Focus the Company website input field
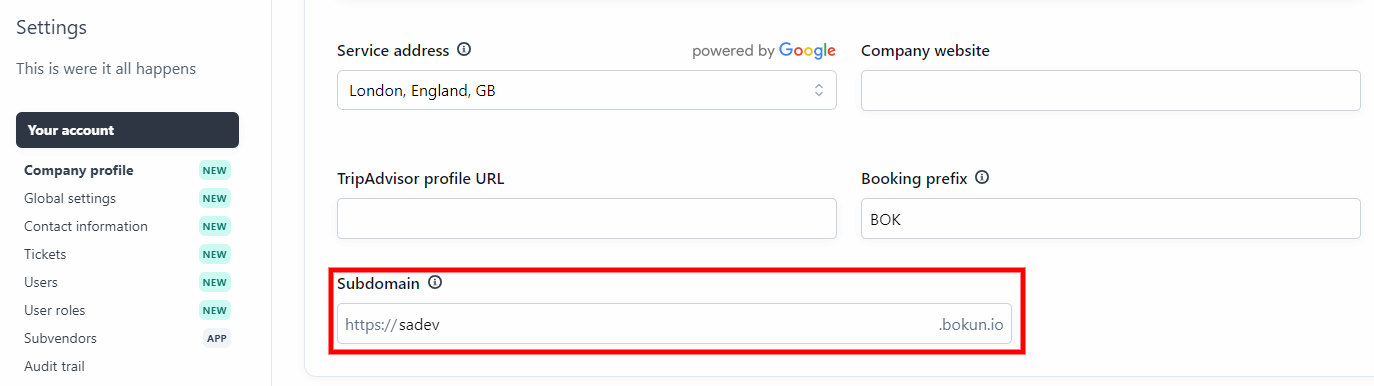Viewport: 1374px width, 386px height. pos(1111,90)
